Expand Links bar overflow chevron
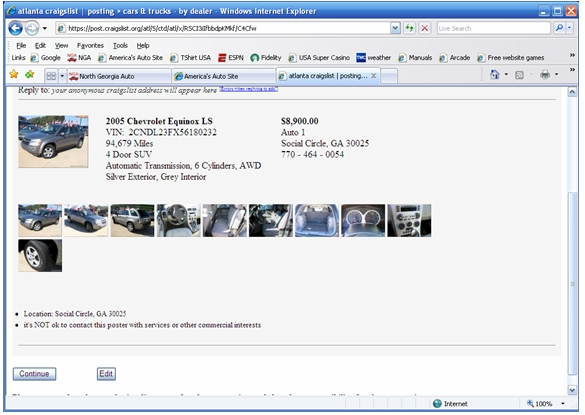The width and height of the screenshot is (585, 415). [x=572, y=55]
